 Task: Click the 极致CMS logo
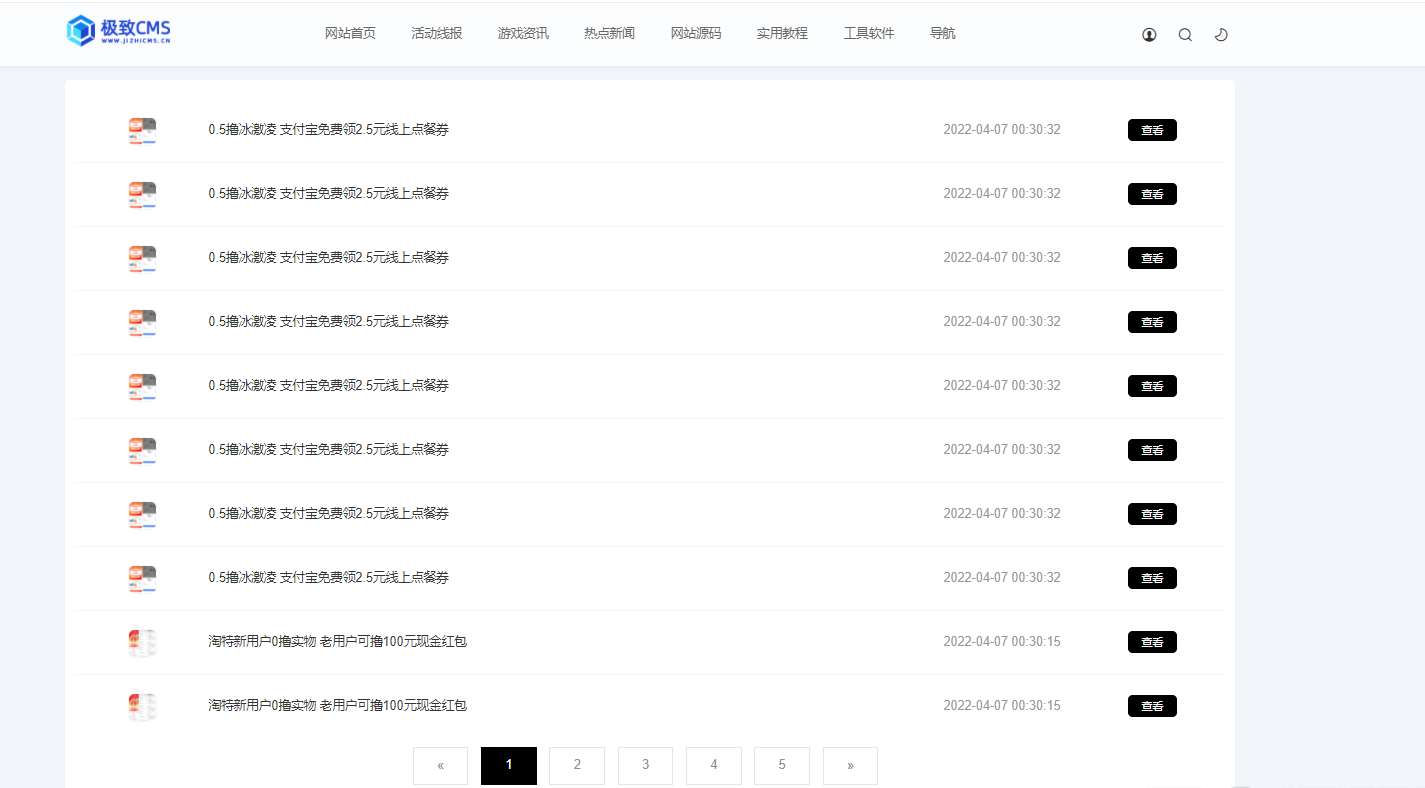[118, 32]
